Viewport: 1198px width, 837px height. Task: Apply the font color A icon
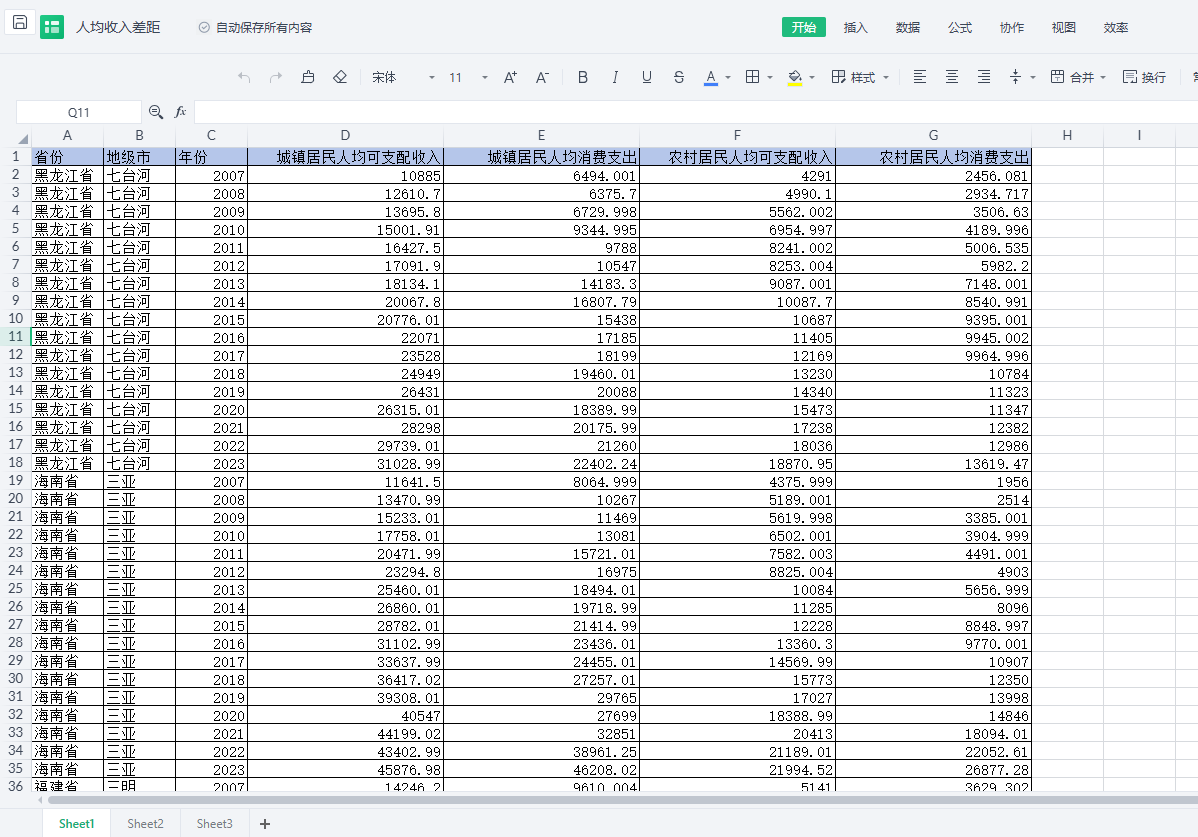pyautogui.click(x=711, y=77)
